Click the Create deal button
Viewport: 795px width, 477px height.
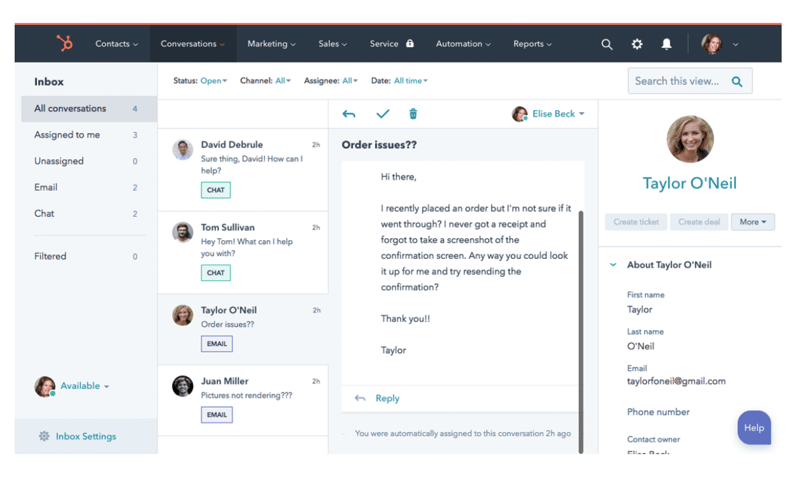point(699,222)
